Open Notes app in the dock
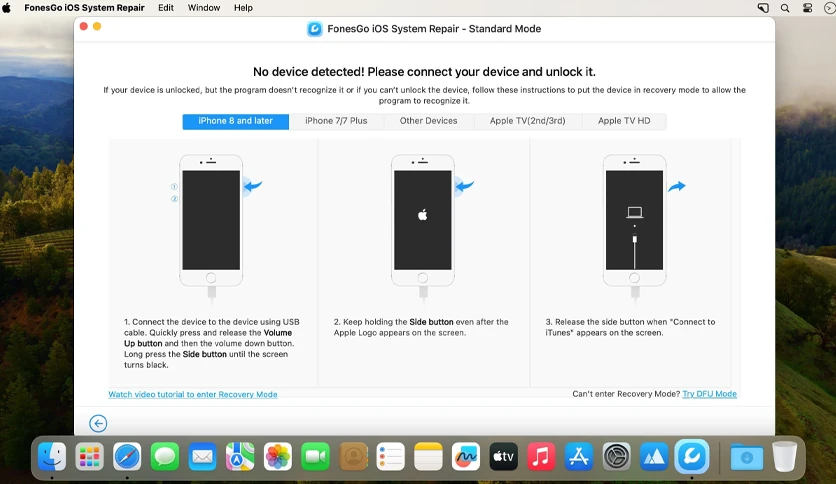 click(x=428, y=457)
